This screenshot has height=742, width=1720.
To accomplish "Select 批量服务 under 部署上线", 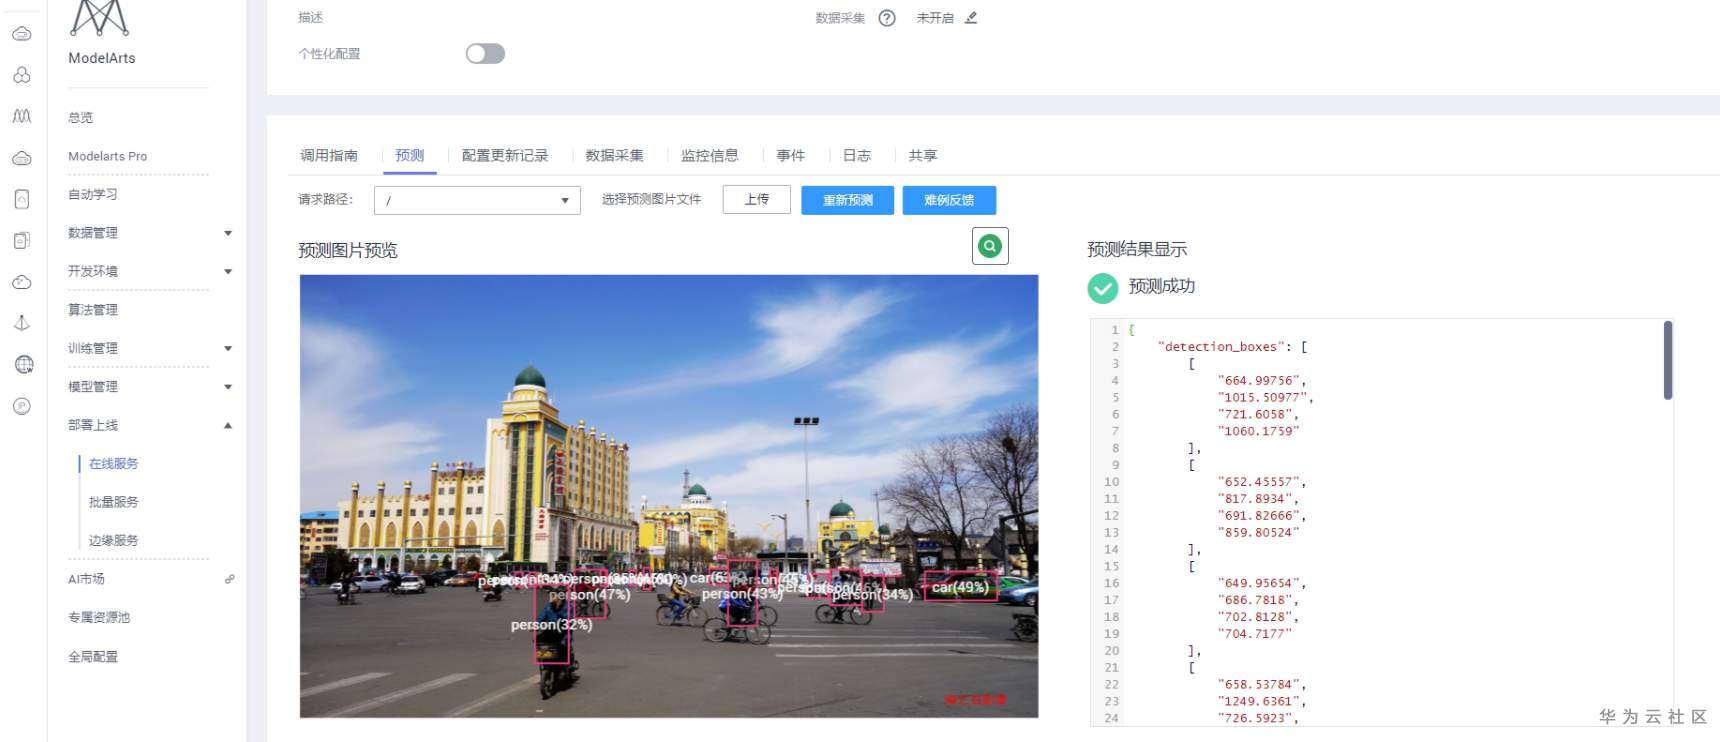I will [114, 502].
